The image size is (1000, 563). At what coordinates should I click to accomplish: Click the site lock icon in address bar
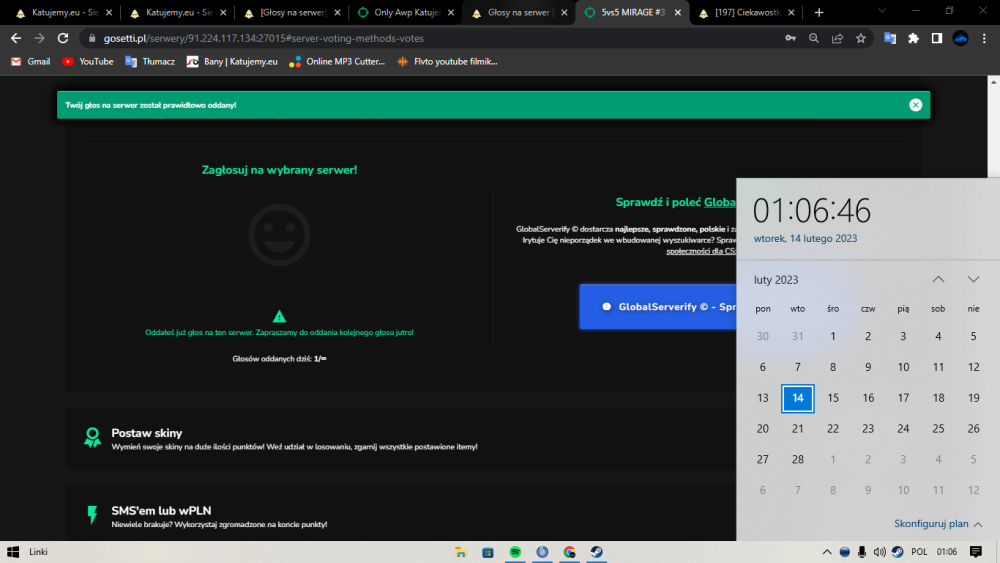tap(92, 38)
